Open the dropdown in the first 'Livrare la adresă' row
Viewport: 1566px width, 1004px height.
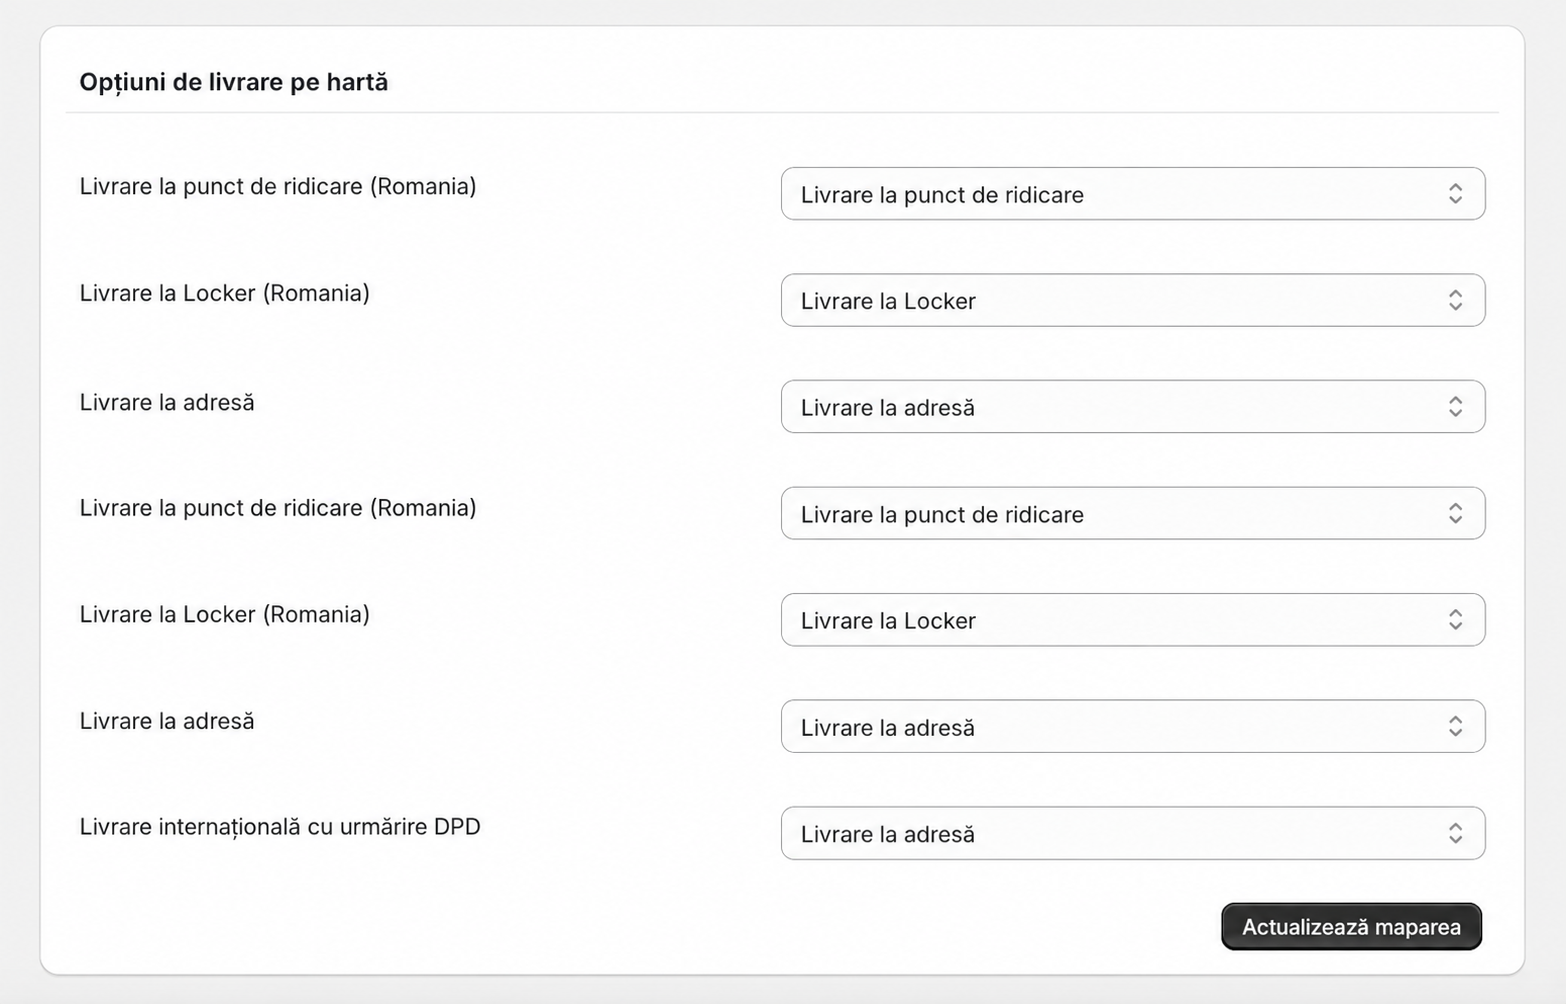[x=1133, y=407]
